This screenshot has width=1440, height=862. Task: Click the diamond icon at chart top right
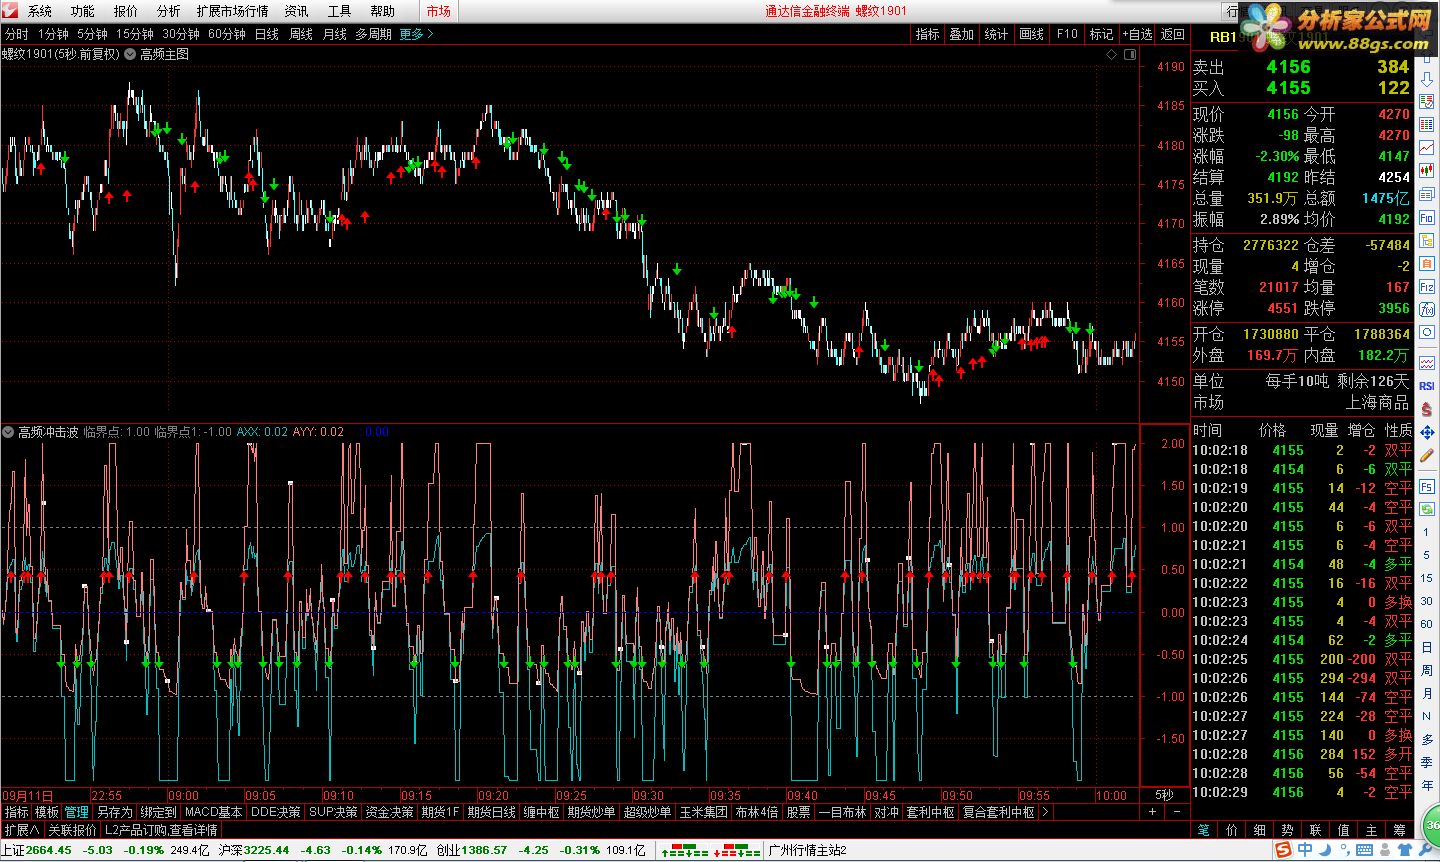[1112, 55]
